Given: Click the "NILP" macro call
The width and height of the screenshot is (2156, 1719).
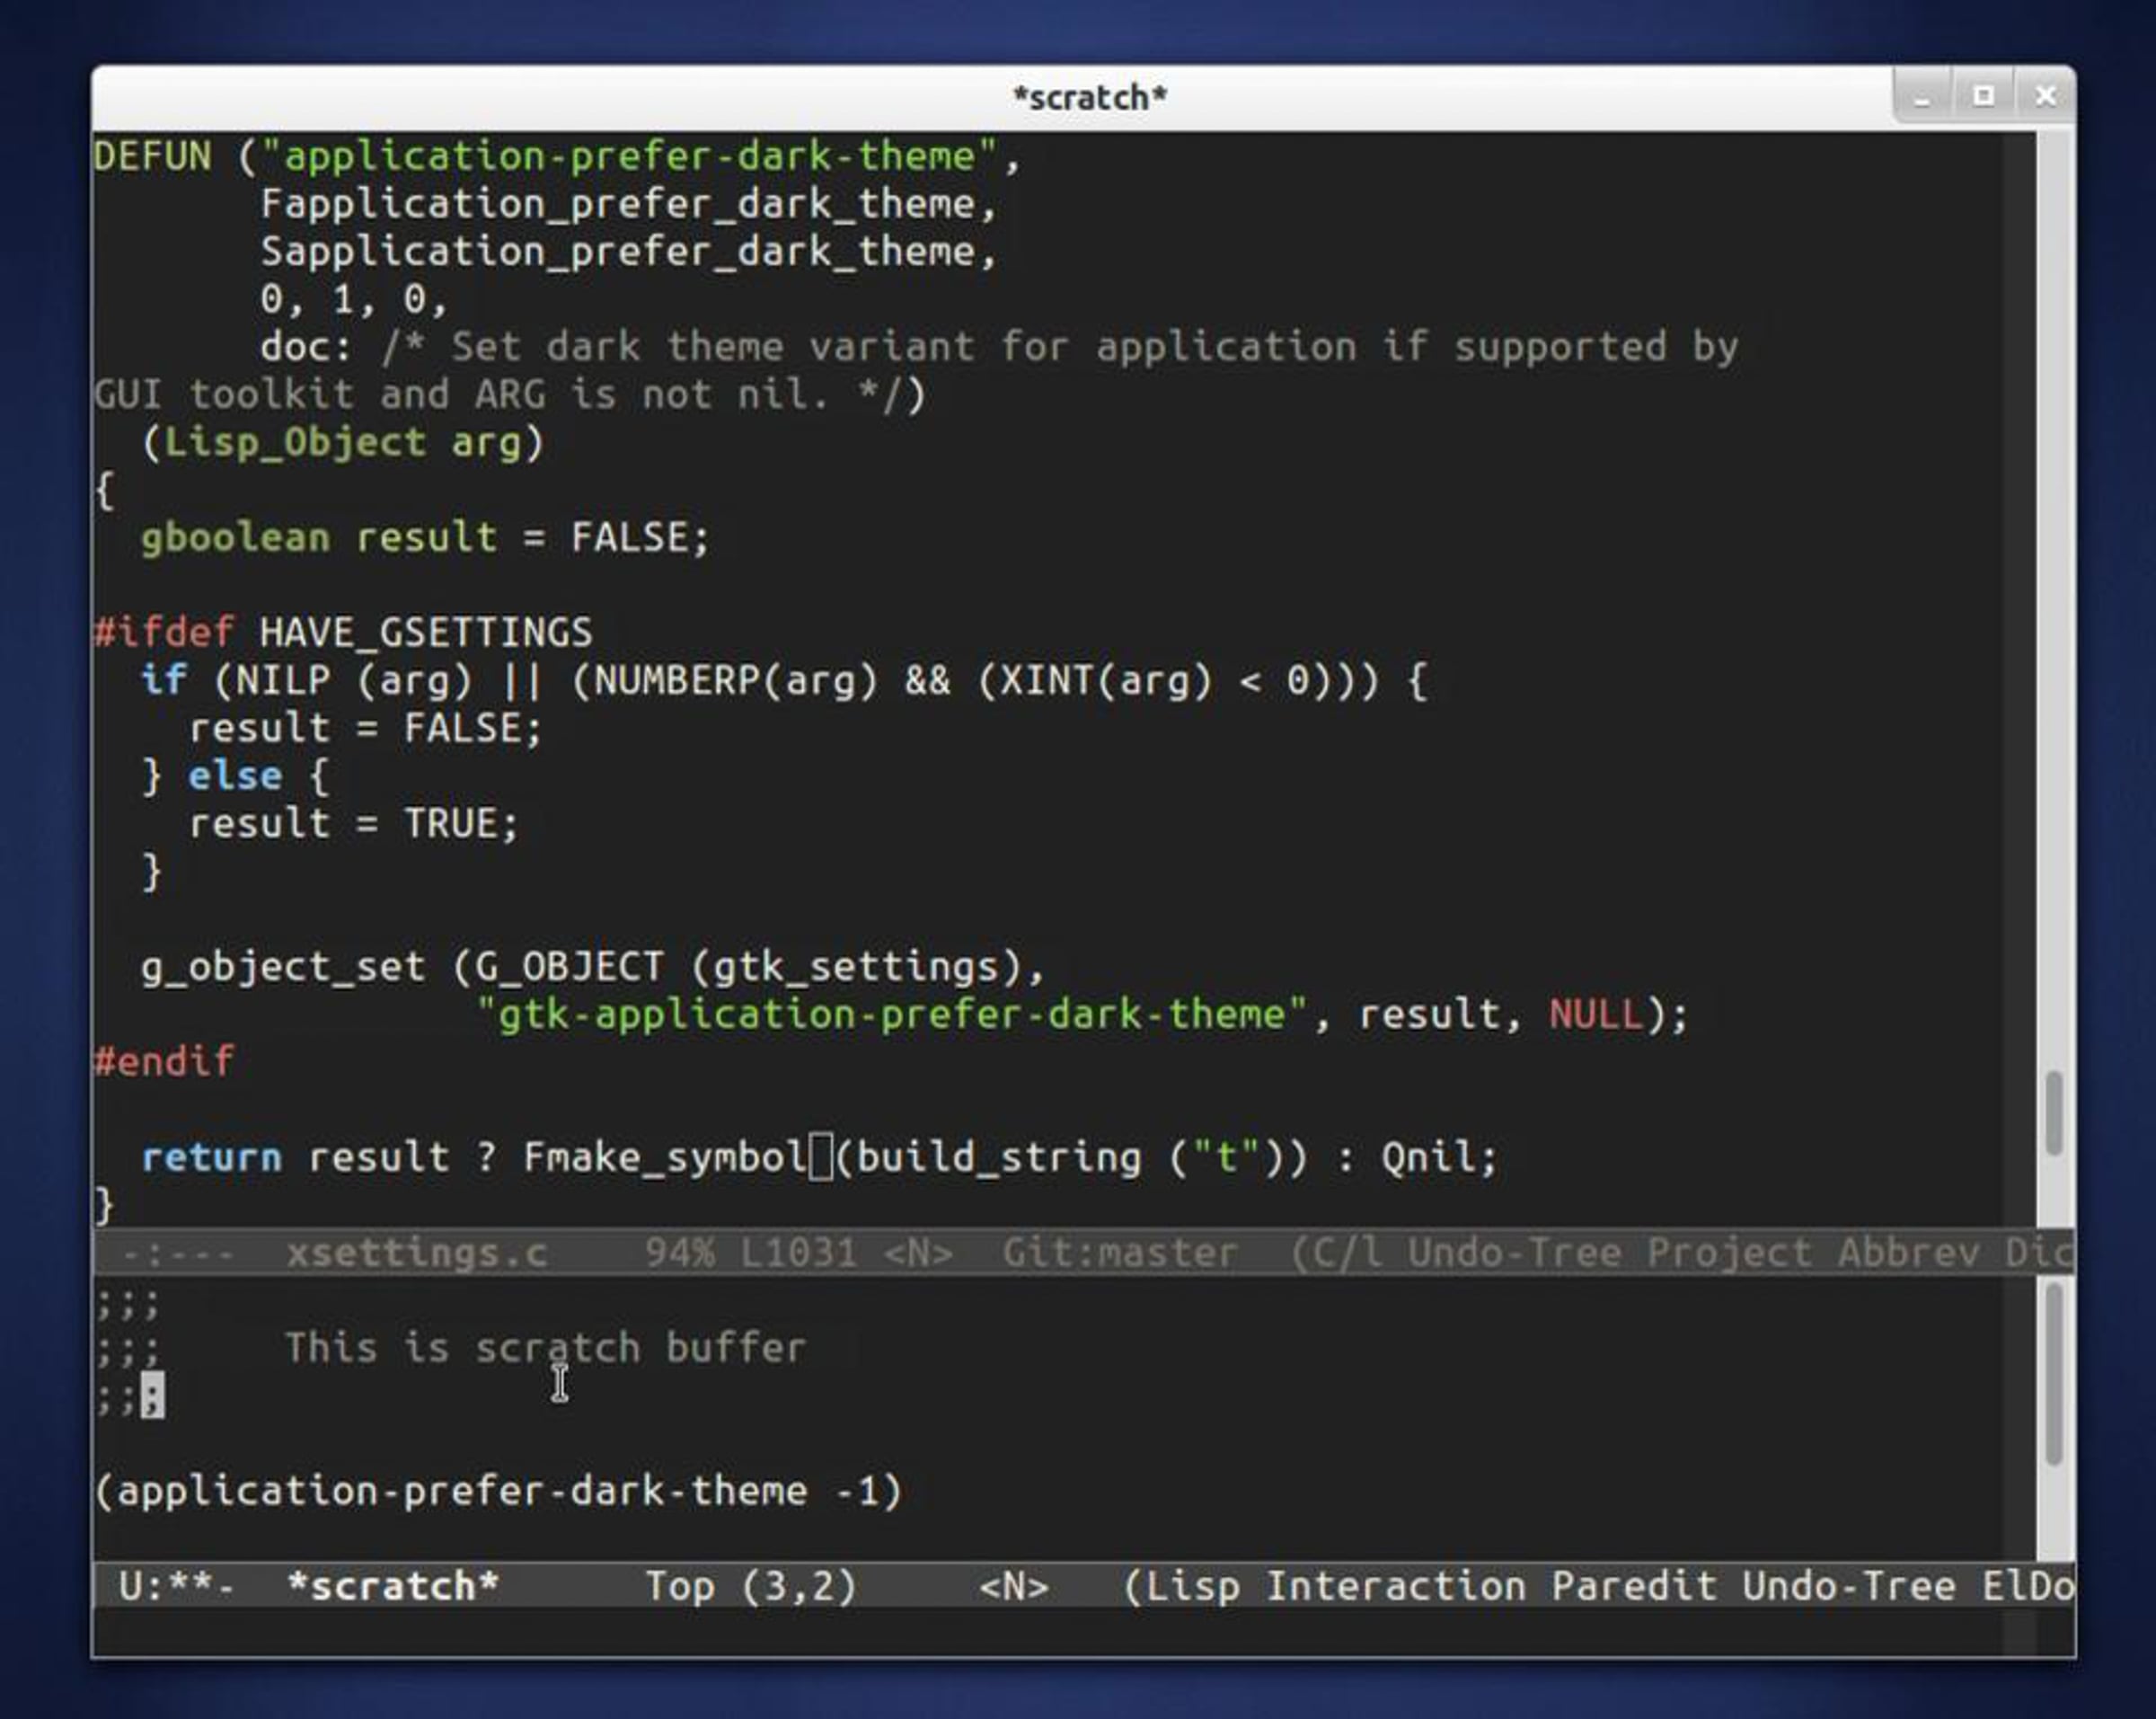Looking at the screenshot, I should tap(283, 681).
